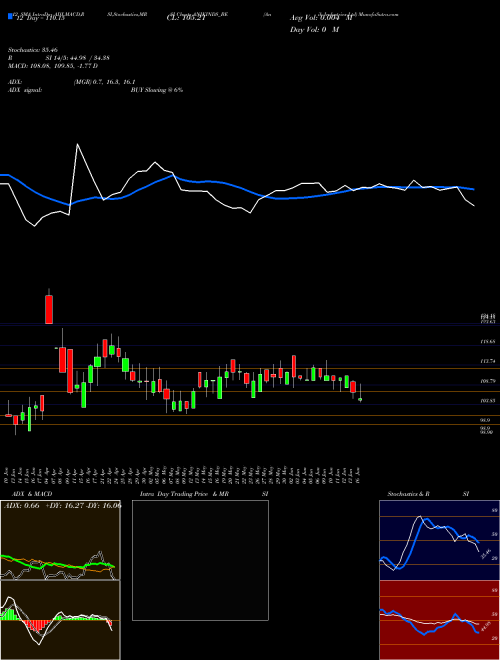Click the '(MGR) 0.7, 16.3, 16.1' ADX values

pos(104,82)
